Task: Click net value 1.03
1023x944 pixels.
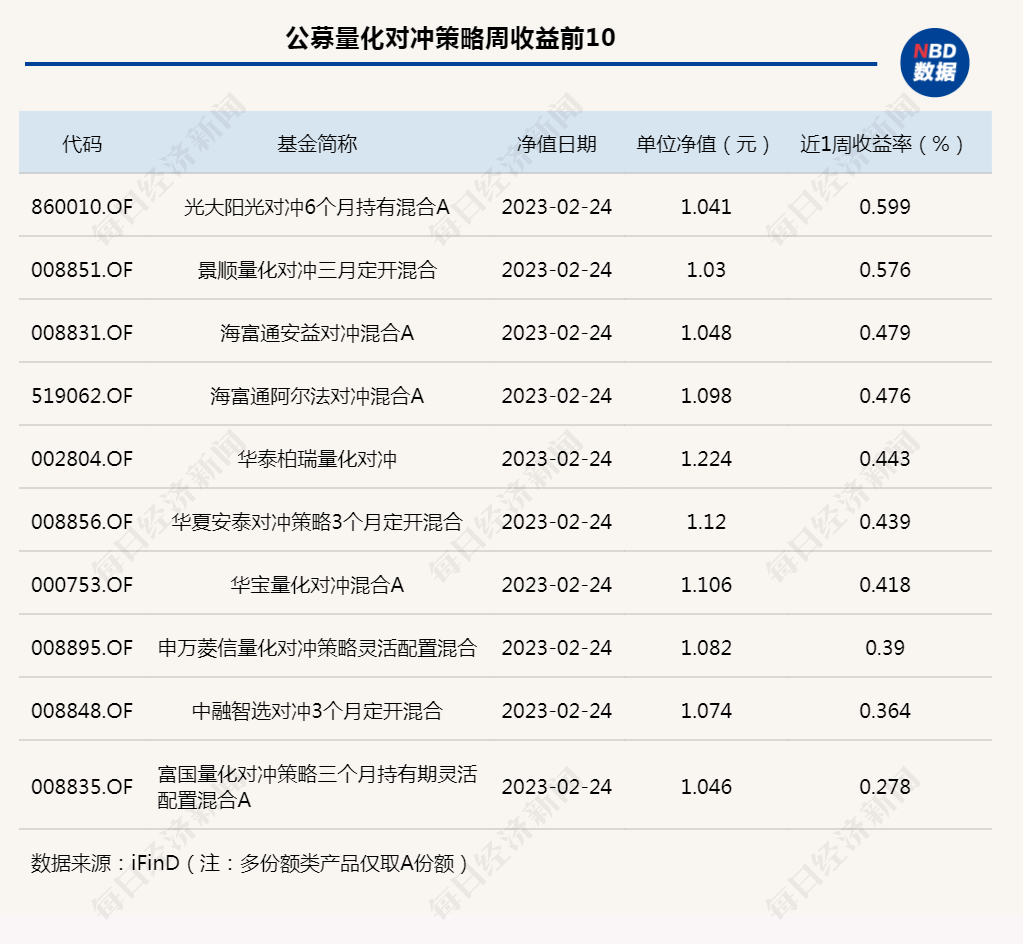Action: click(706, 270)
